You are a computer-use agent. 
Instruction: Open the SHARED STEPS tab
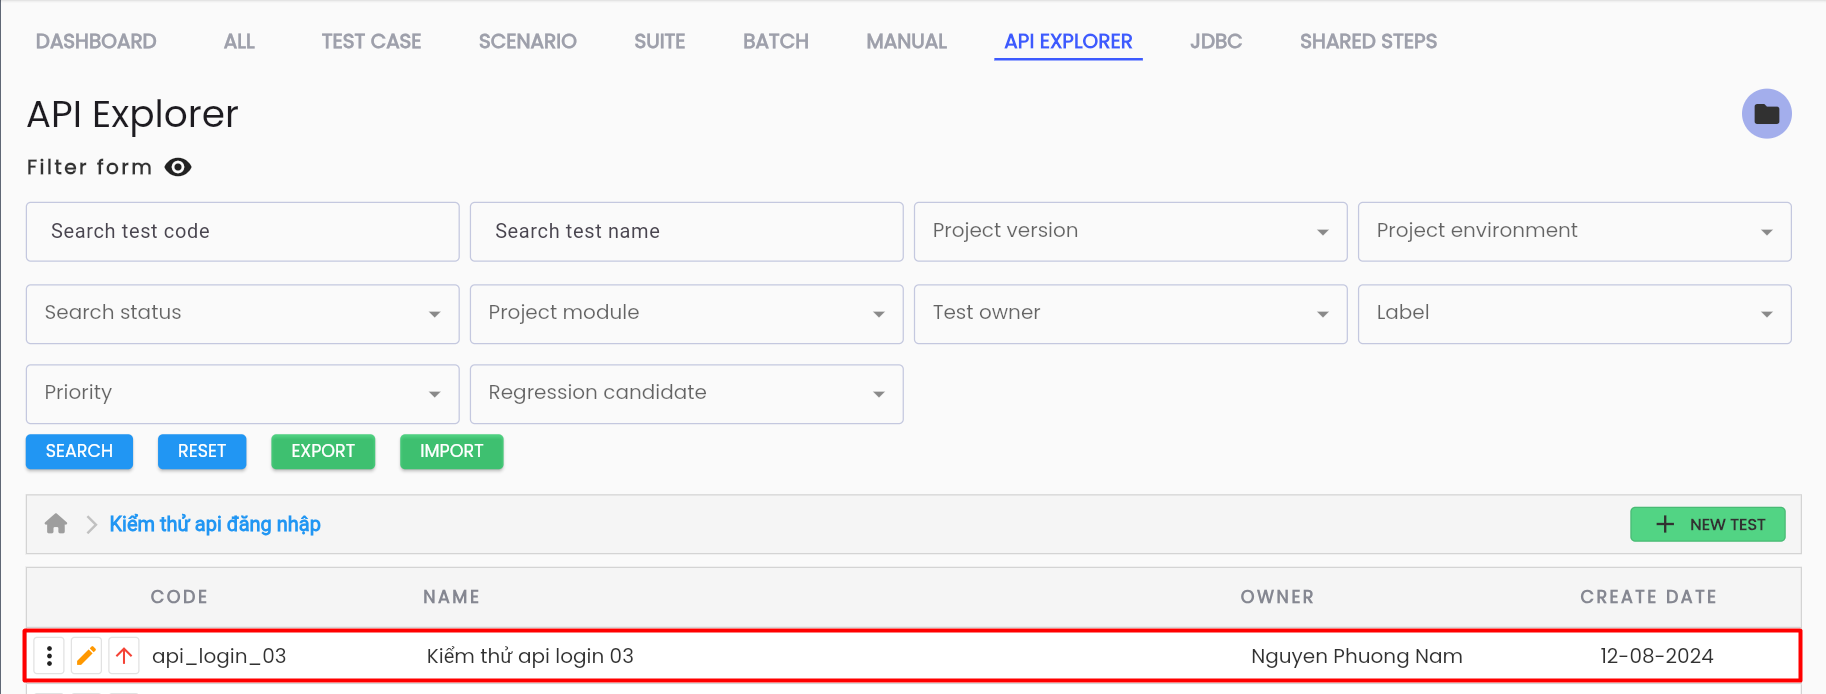(1368, 41)
